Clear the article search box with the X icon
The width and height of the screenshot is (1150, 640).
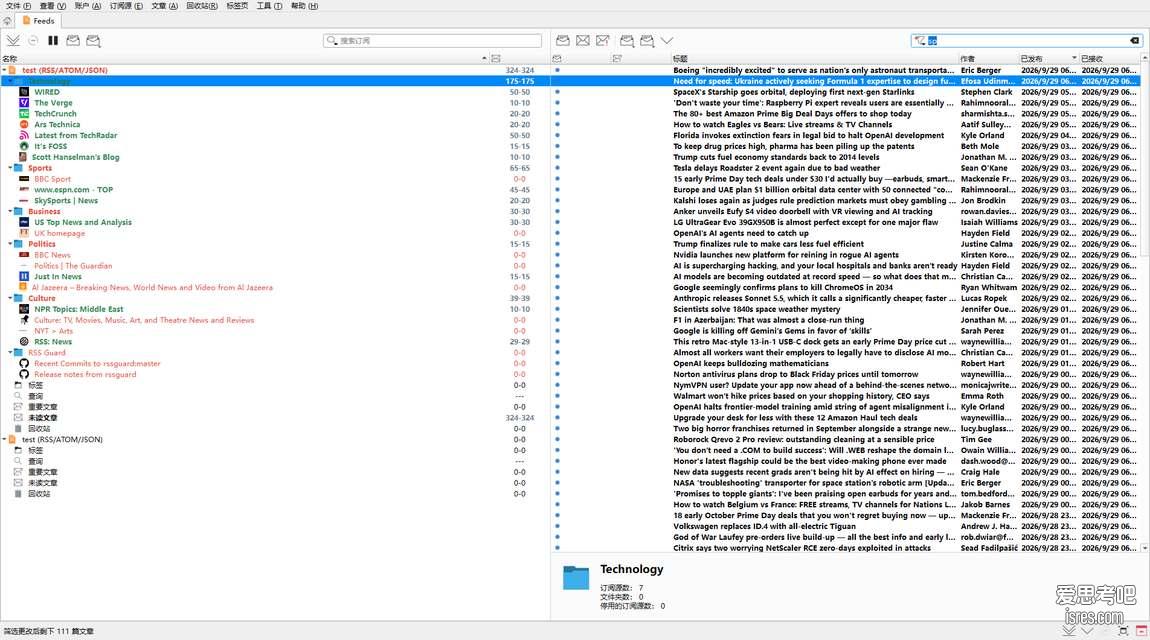pos(1135,40)
